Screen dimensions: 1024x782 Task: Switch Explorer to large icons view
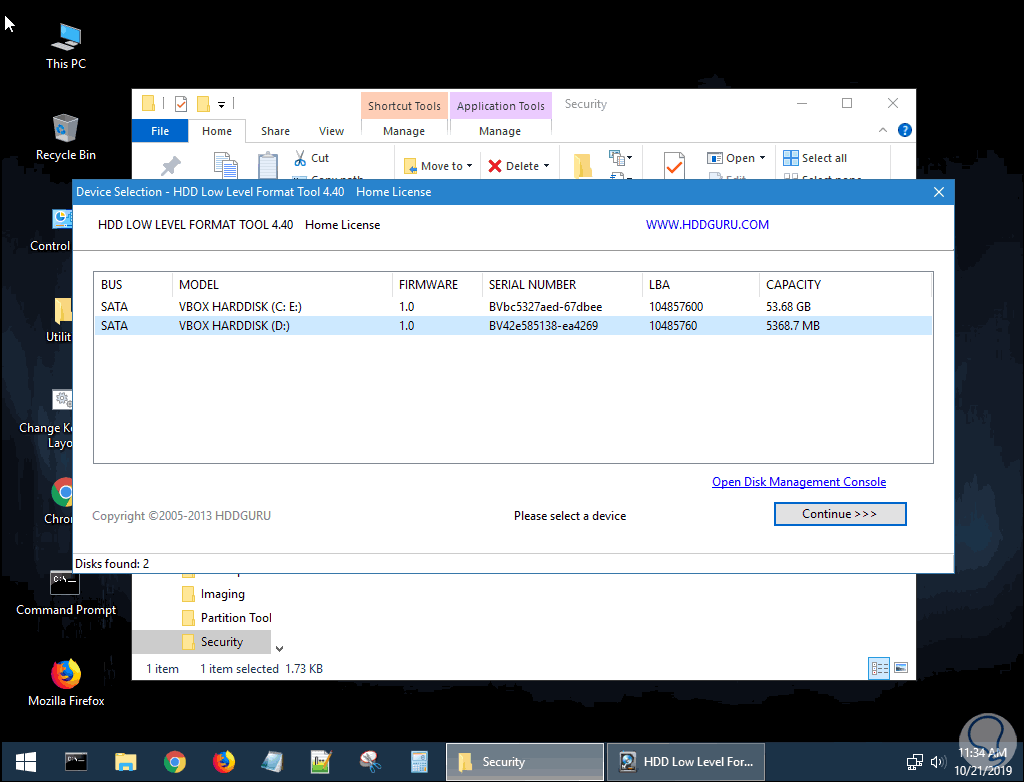click(901, 668)
